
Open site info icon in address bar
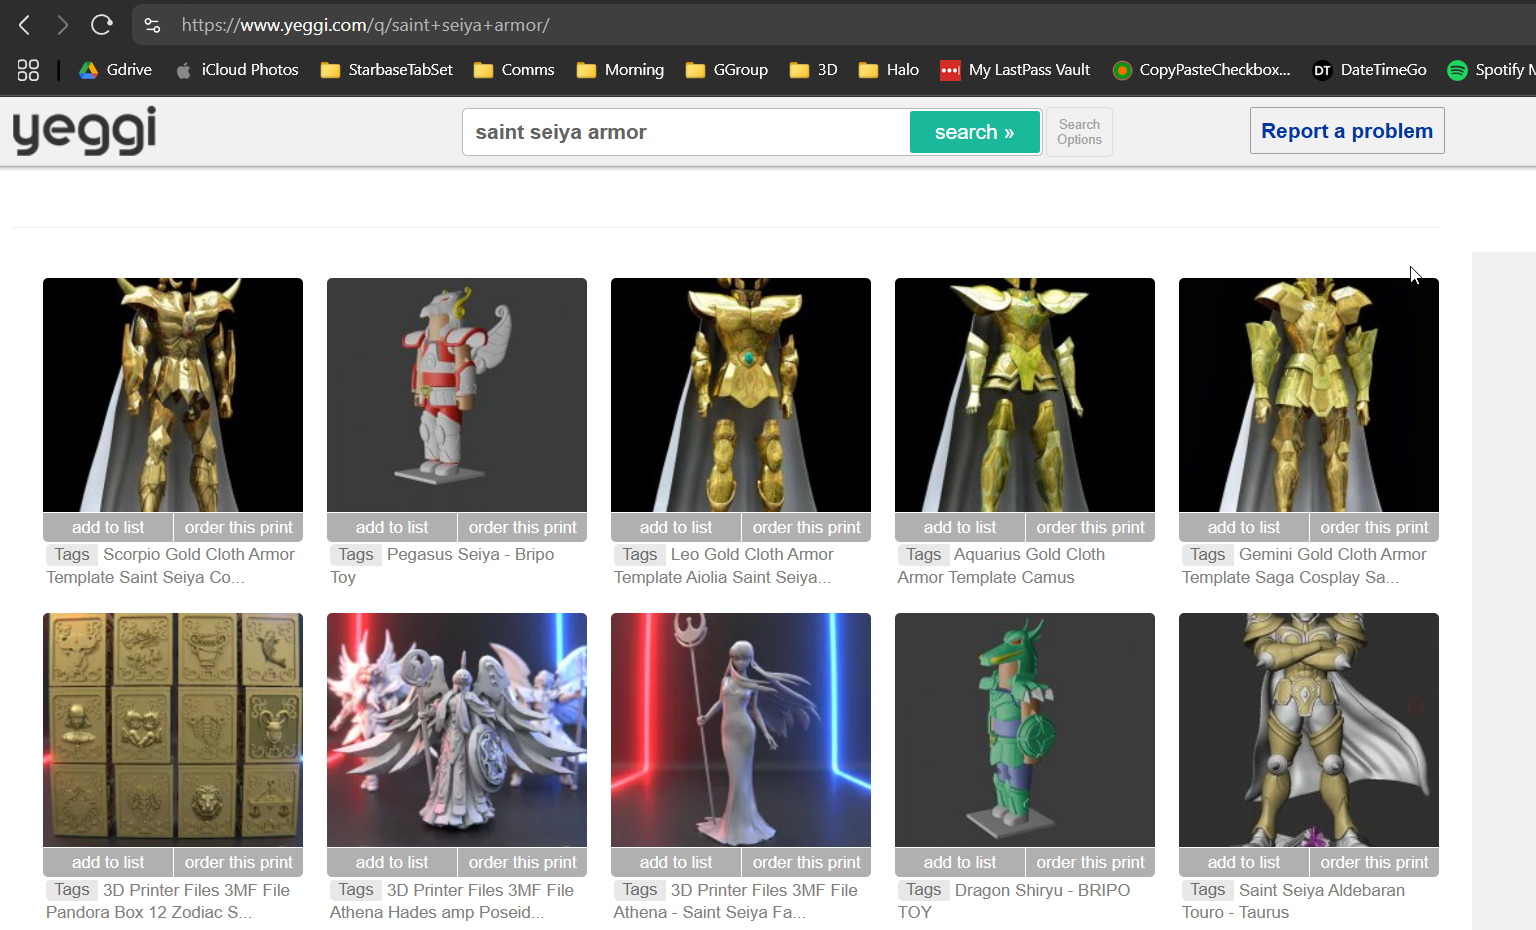[x=152, y=25]
